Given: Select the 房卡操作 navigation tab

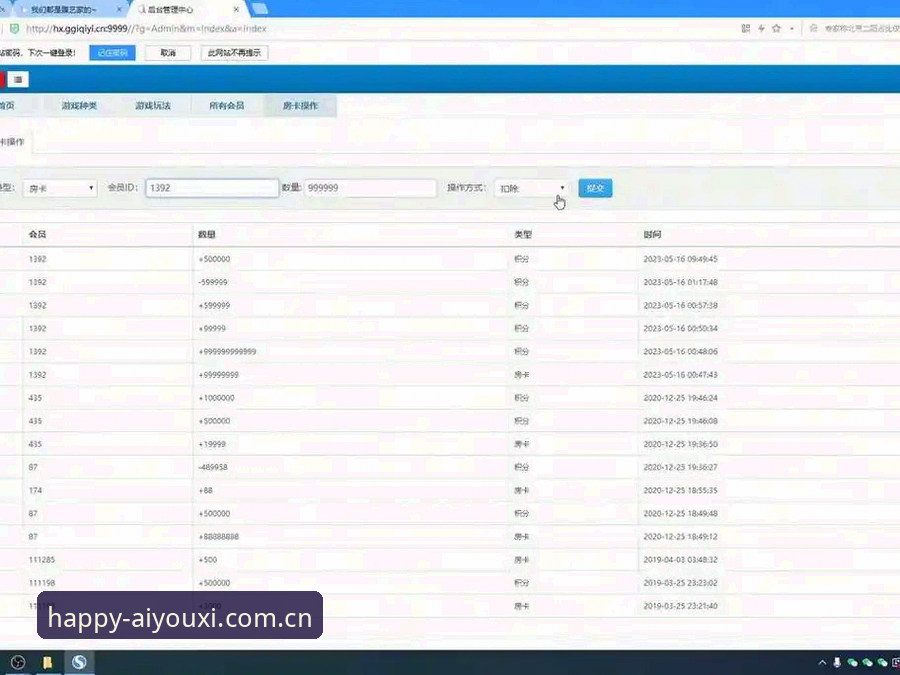Looking at the screenshot, I should click(x=300, y=106).
